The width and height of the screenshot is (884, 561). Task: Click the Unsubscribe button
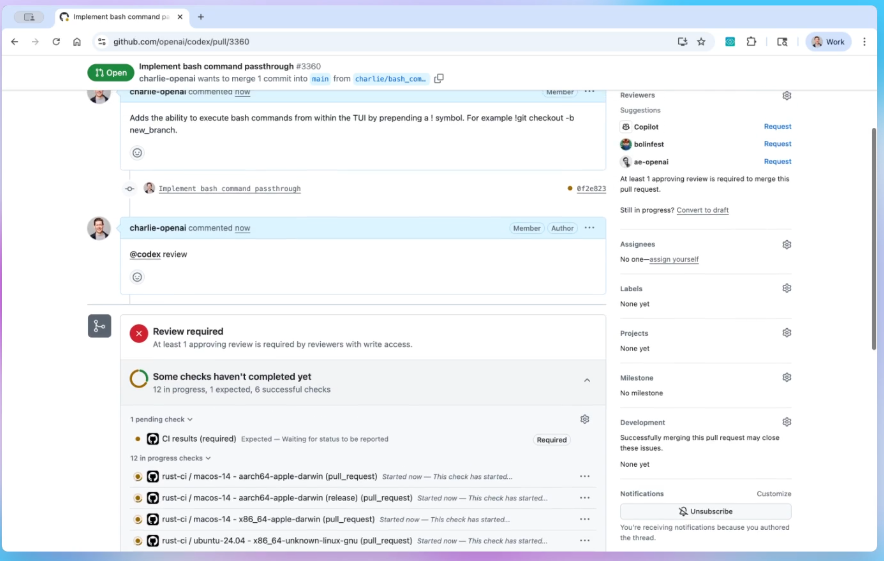point(705,511)
